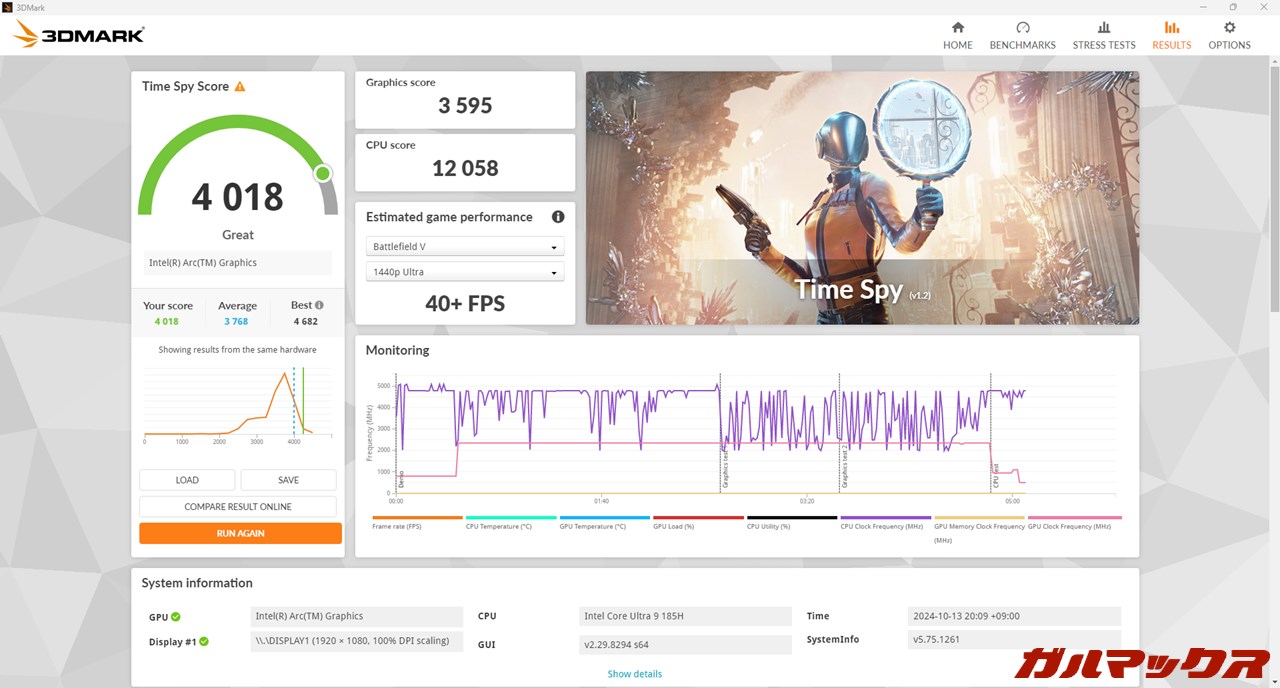Toggle the CPU Clock Frequency legend swatch

(885, 518)
